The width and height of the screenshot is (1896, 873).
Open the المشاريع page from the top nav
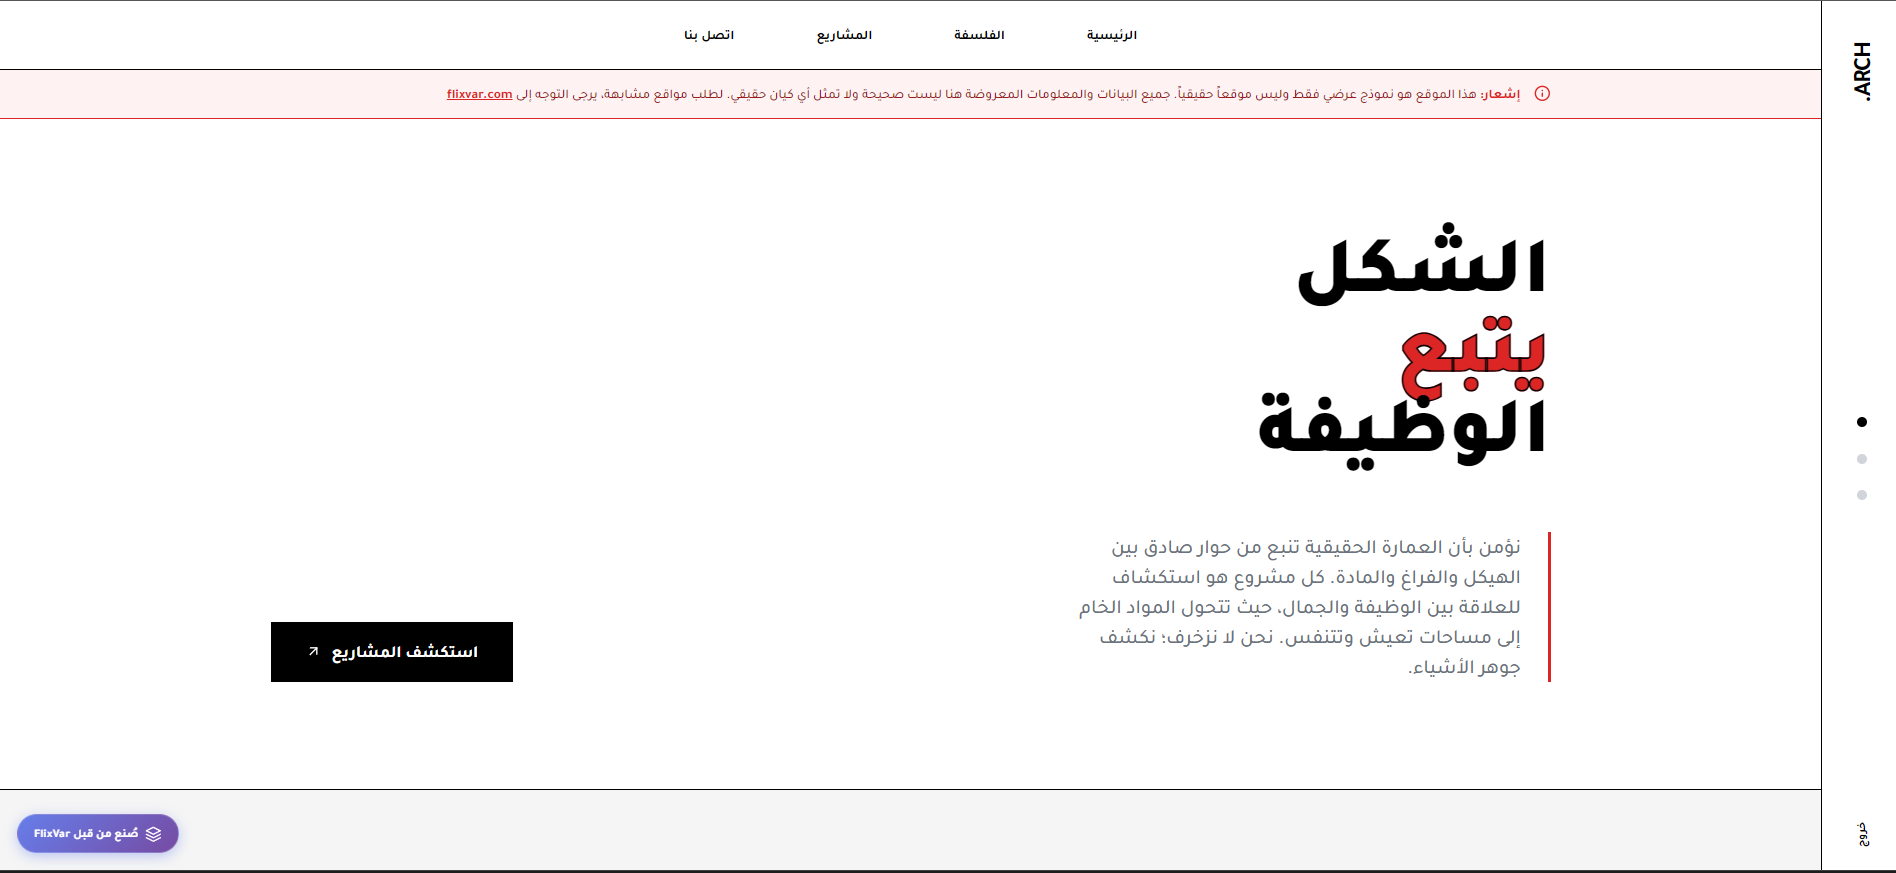tap(844, 35)
